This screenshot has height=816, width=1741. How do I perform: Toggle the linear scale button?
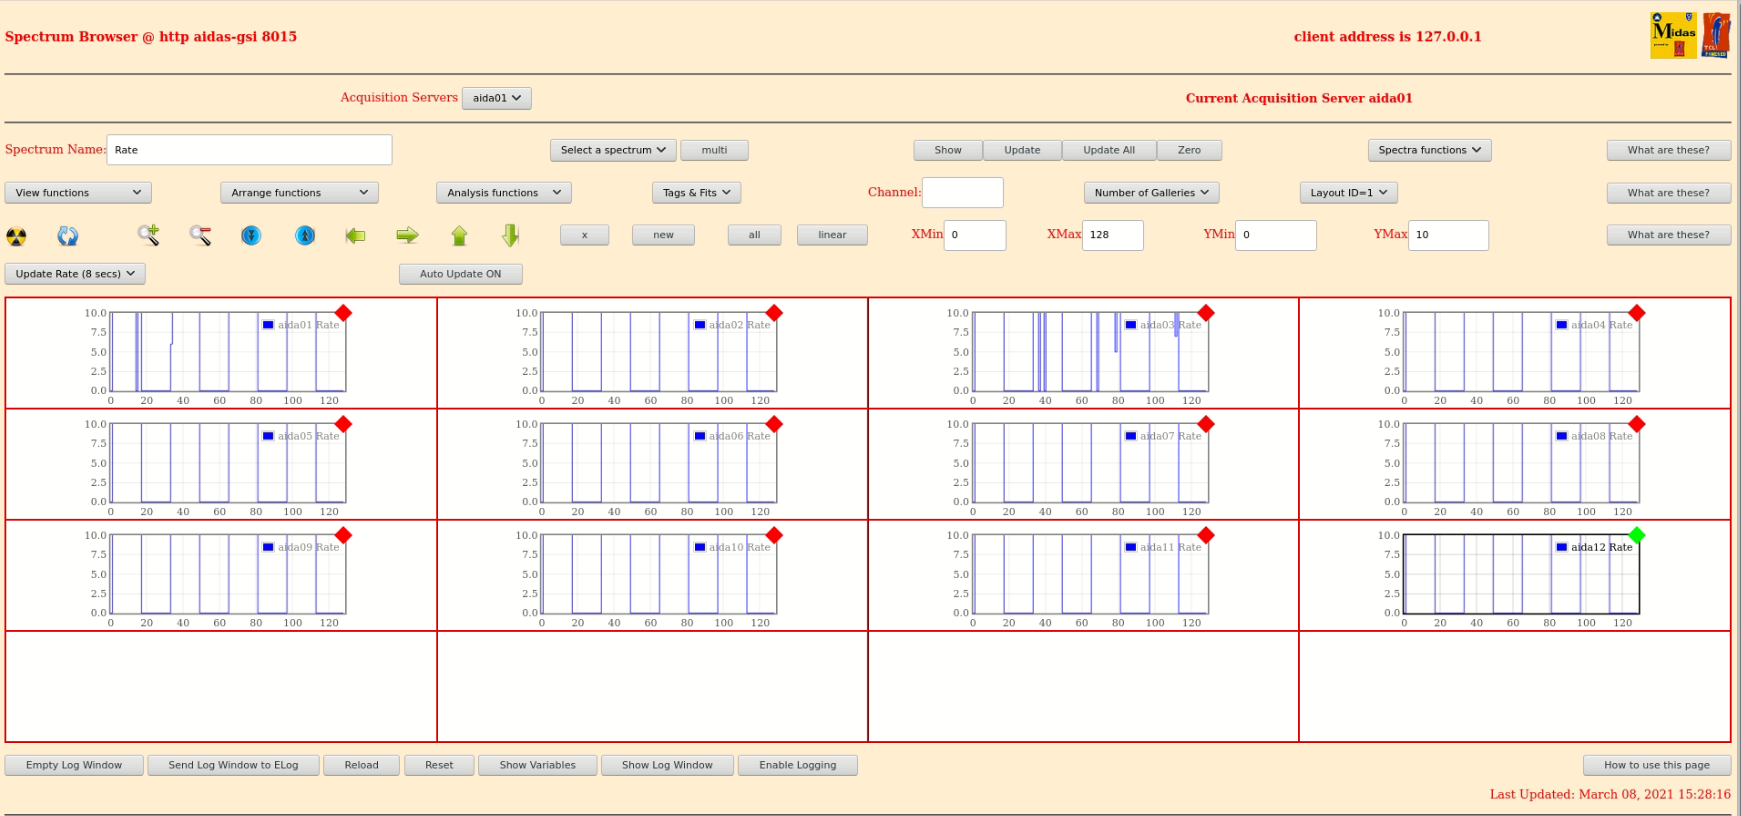[831, 235]
